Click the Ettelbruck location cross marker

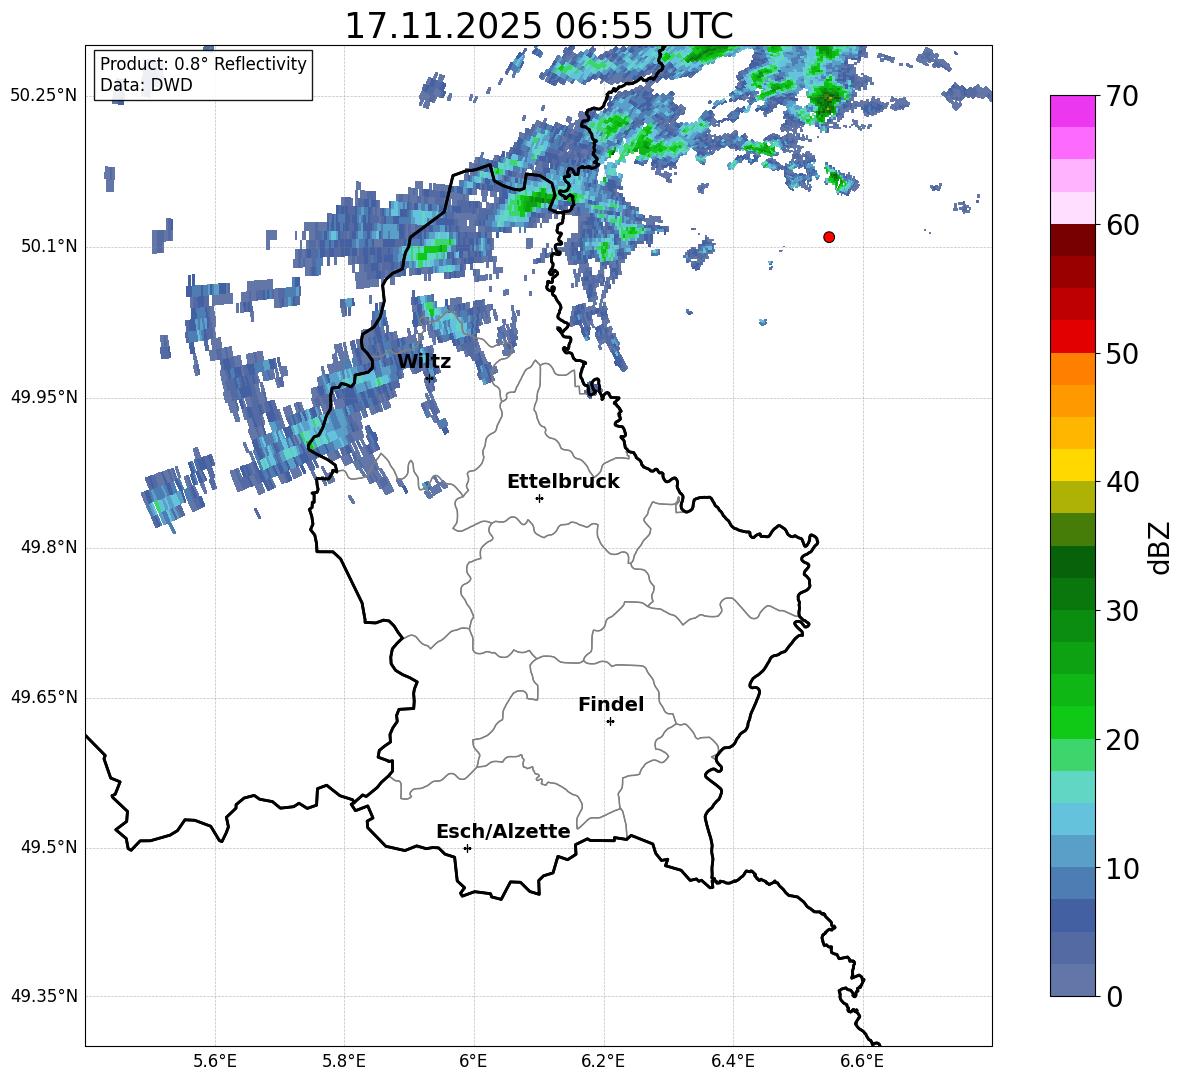pyautogui.click(x=539, y=498)
